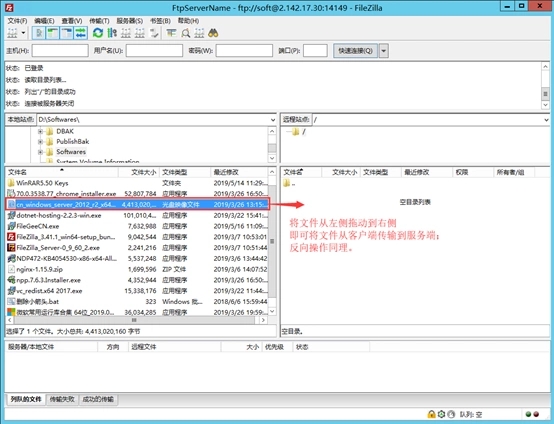Open the 服务器(S) menu
Image resolution: width=554 pixels, height=424 pixels.
tap(130, 21)
